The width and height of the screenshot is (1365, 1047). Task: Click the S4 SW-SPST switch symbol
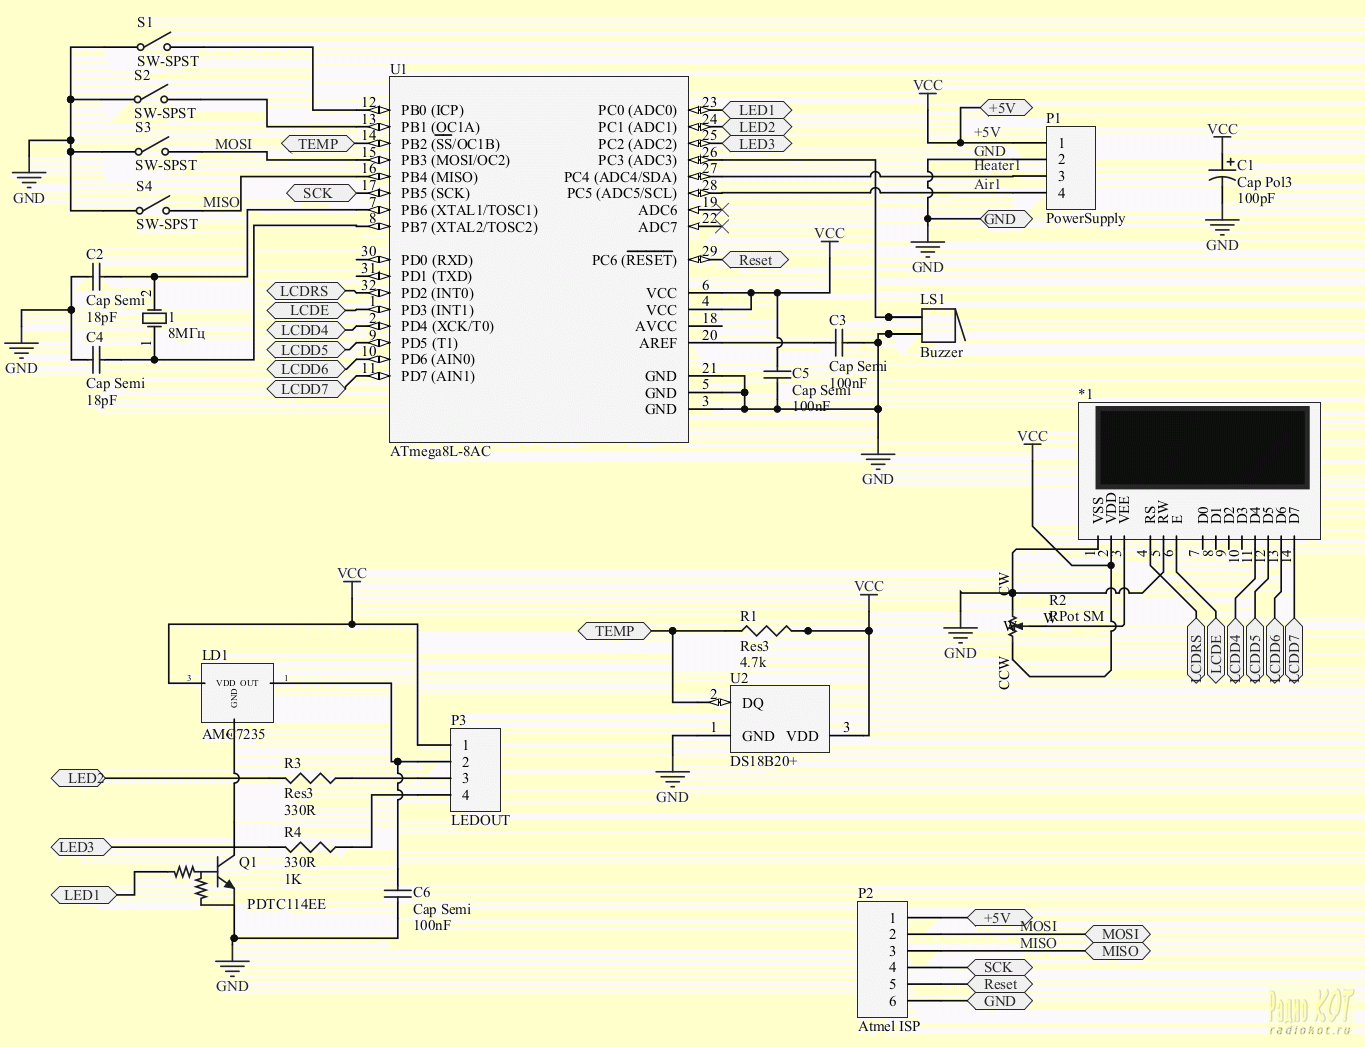[153, 209]
